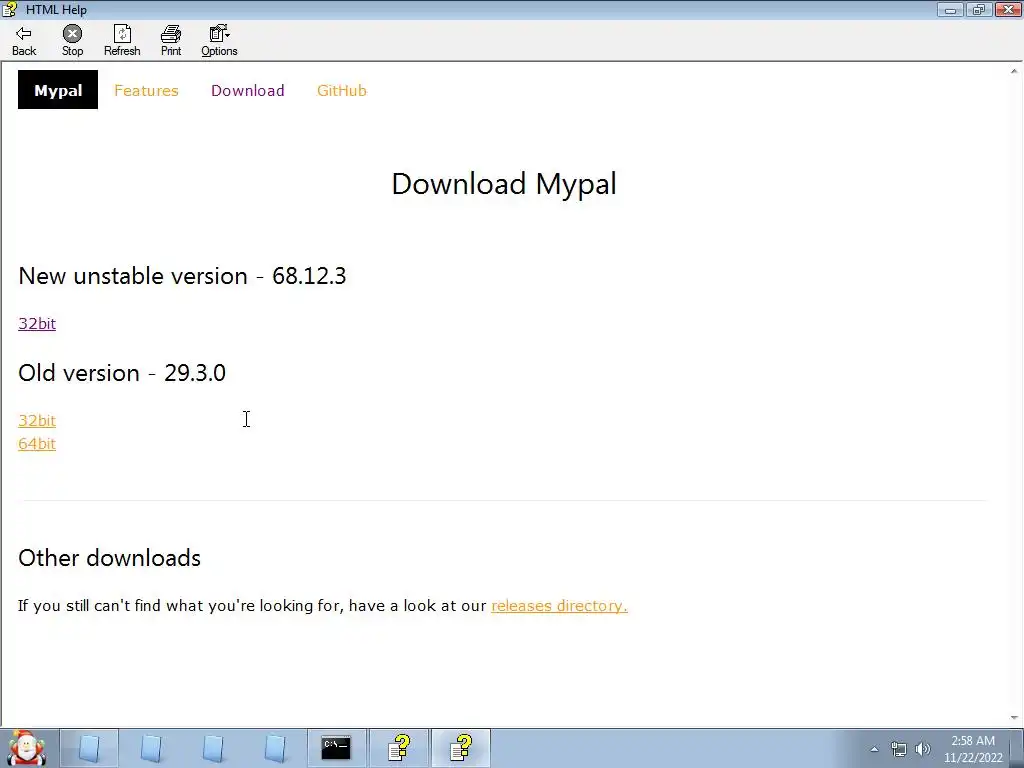Open the GitHub navigation link
This screenshot has width=1024, height=768.
(x=342, y=91)
